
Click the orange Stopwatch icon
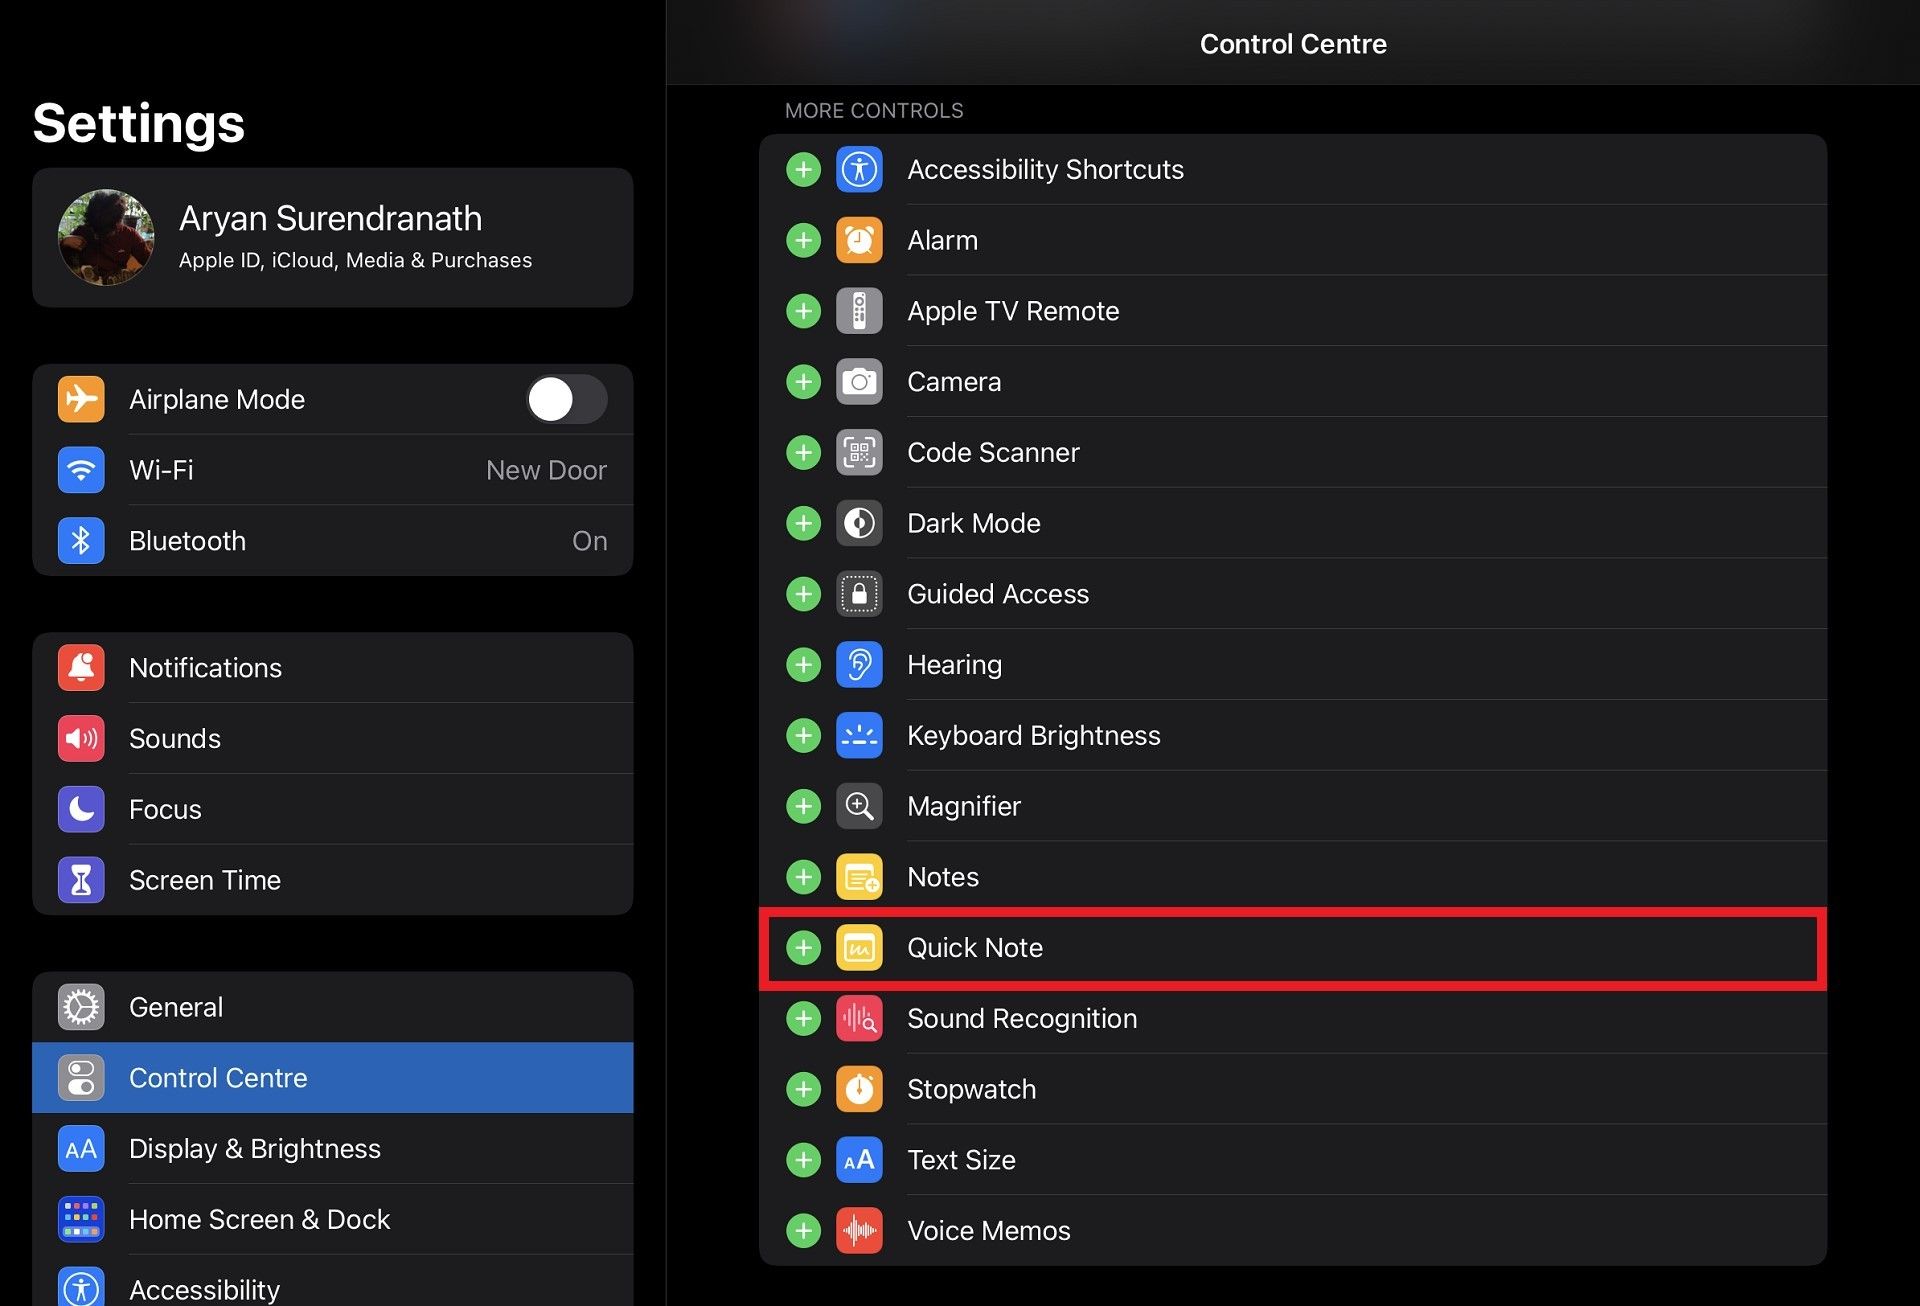(859, 1089)
